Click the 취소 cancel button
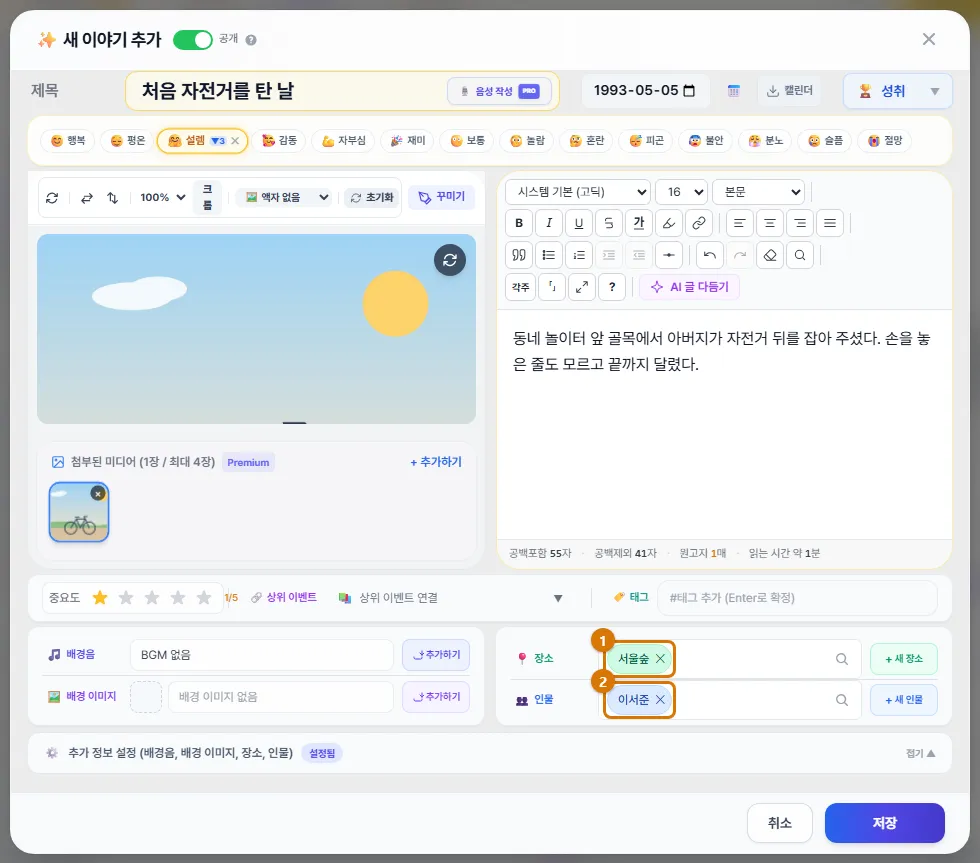Screen dimensions: 980x863 (779, 823)
